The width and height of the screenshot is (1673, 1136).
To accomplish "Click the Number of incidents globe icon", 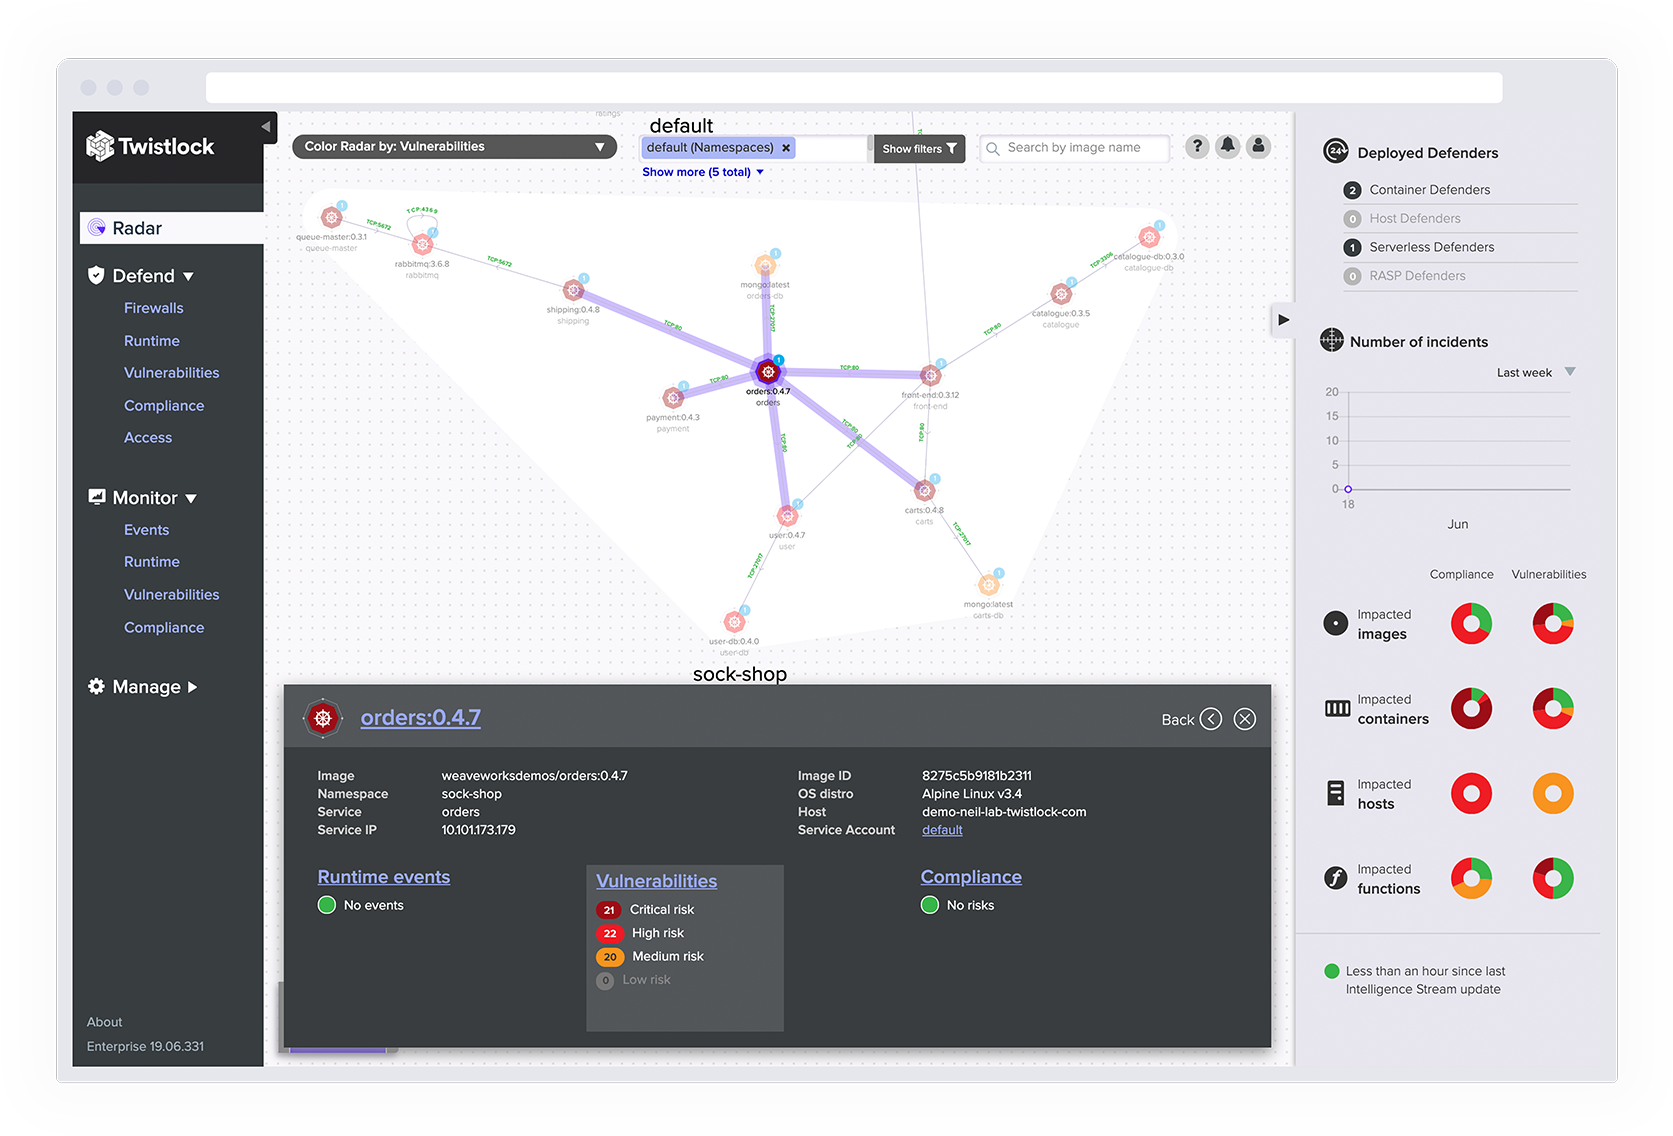I will coord(1332,341).
